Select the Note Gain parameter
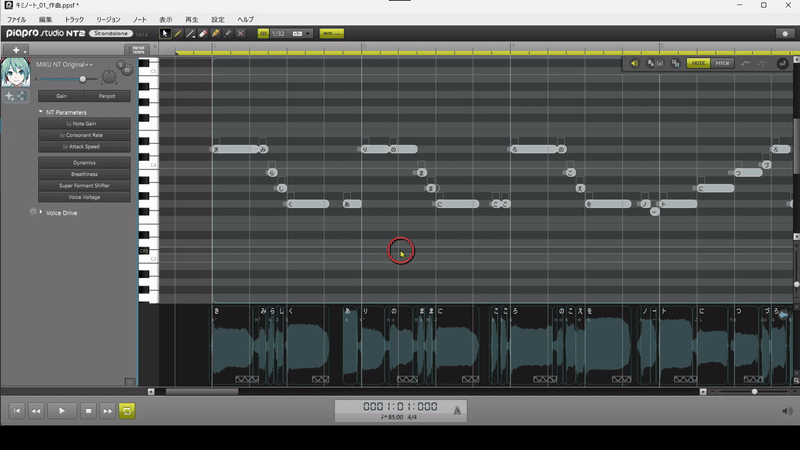 point(84,123)
